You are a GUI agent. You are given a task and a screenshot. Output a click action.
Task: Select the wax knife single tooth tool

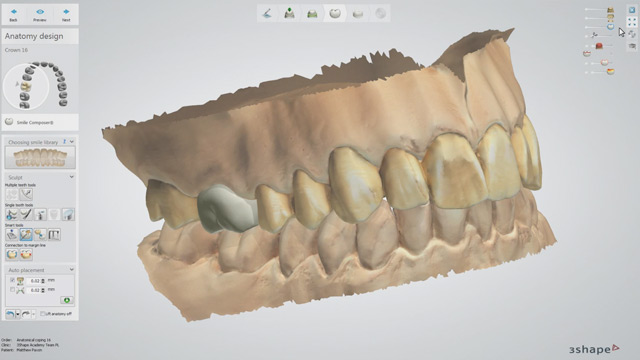(26, 214)
